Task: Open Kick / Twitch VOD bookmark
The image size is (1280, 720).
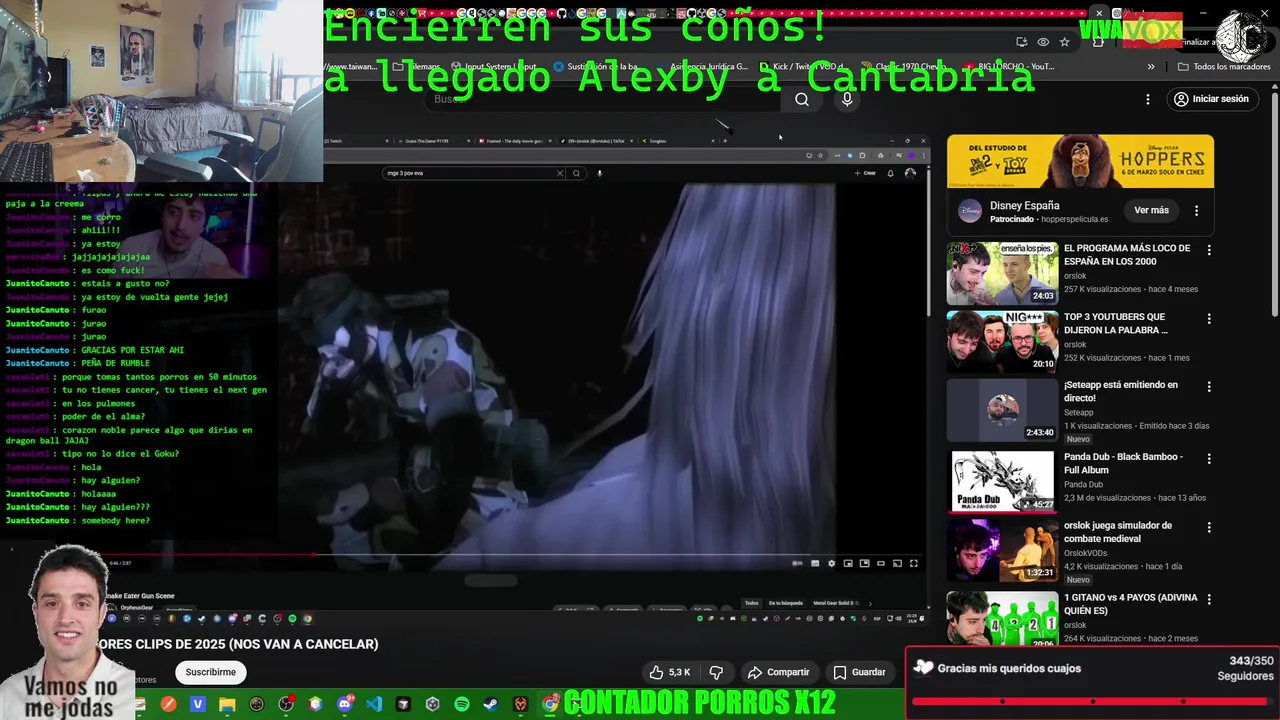Action: (800, 67)
